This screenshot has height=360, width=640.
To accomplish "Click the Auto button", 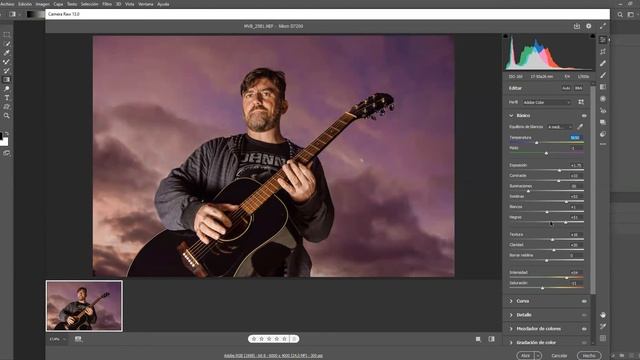I will pyautogui.click(x=566, y=88).
